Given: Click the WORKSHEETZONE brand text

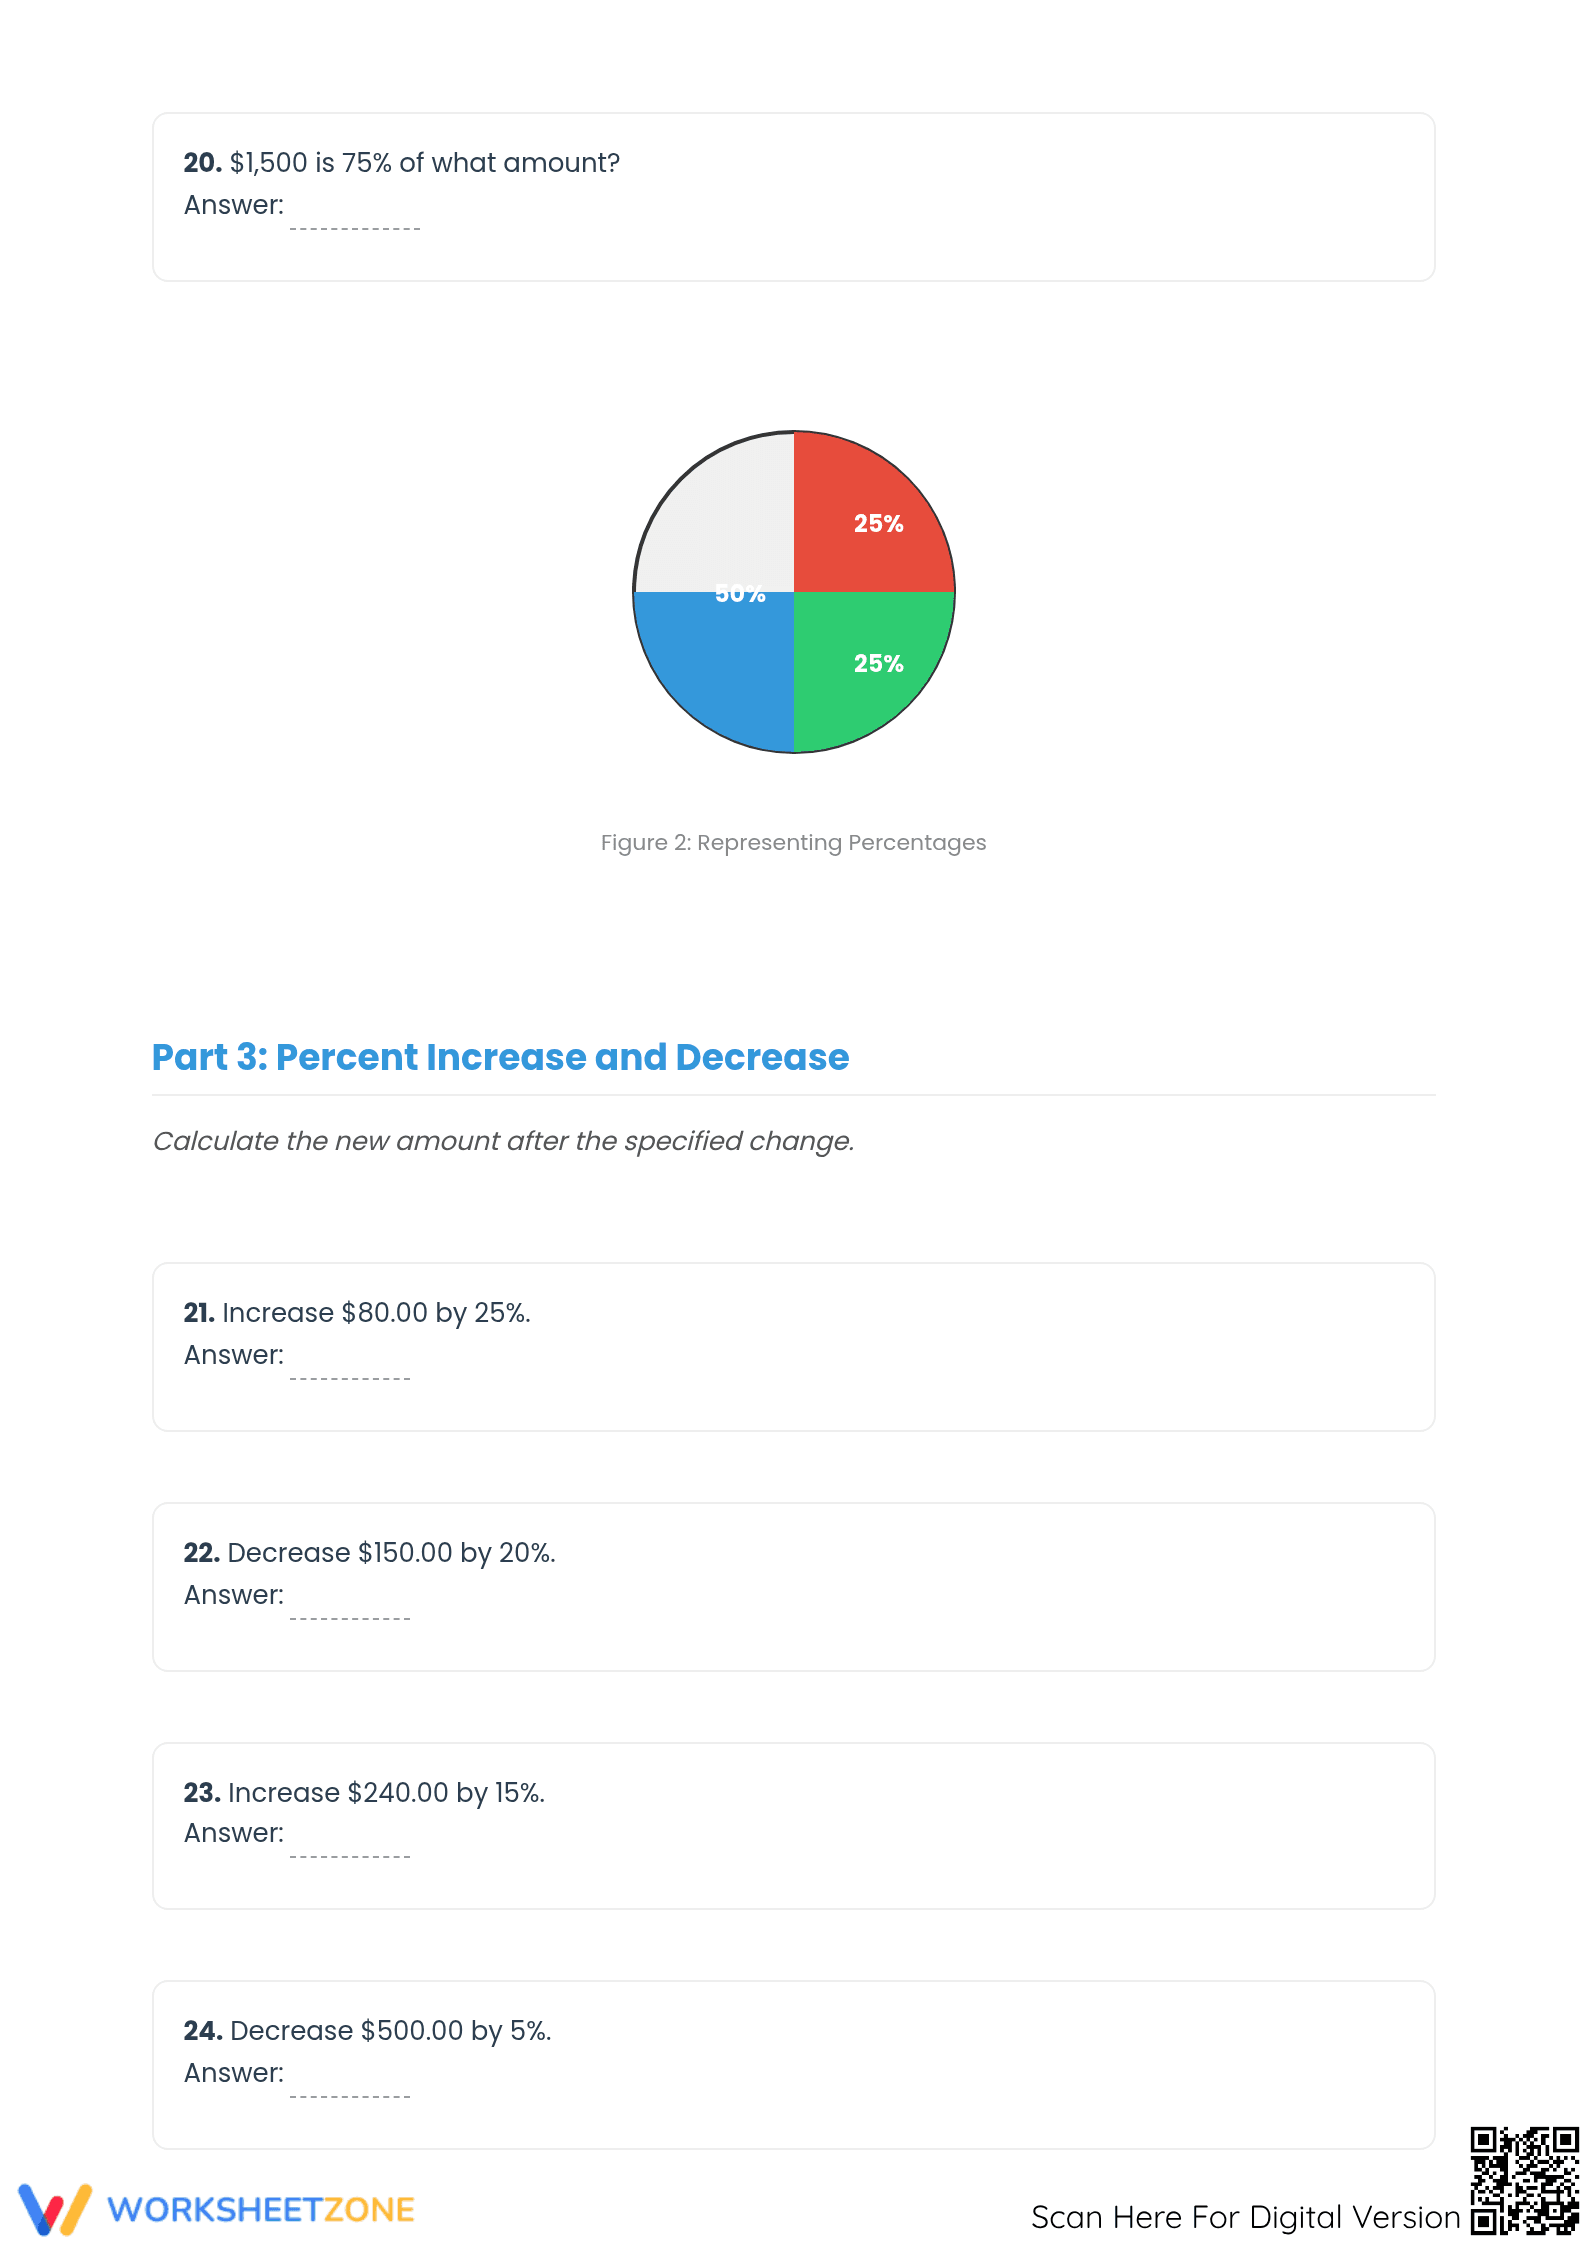Looking at the screenshot, I should [261, 2210].
